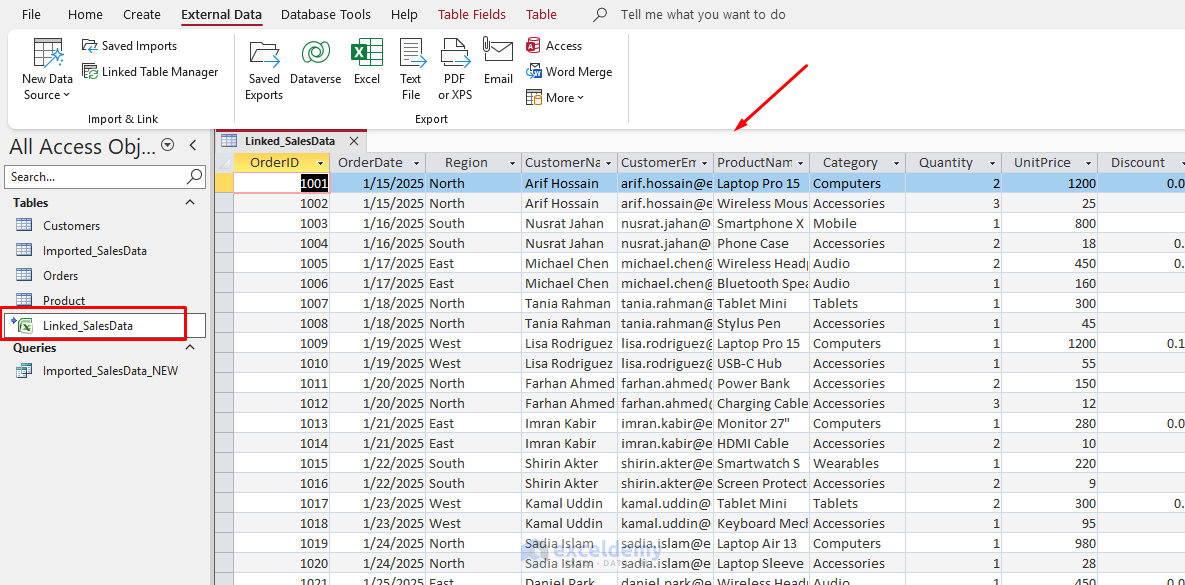Viewport: 1185px width, 585px height.
Task: Open the File menu
Action: (31, 14)
